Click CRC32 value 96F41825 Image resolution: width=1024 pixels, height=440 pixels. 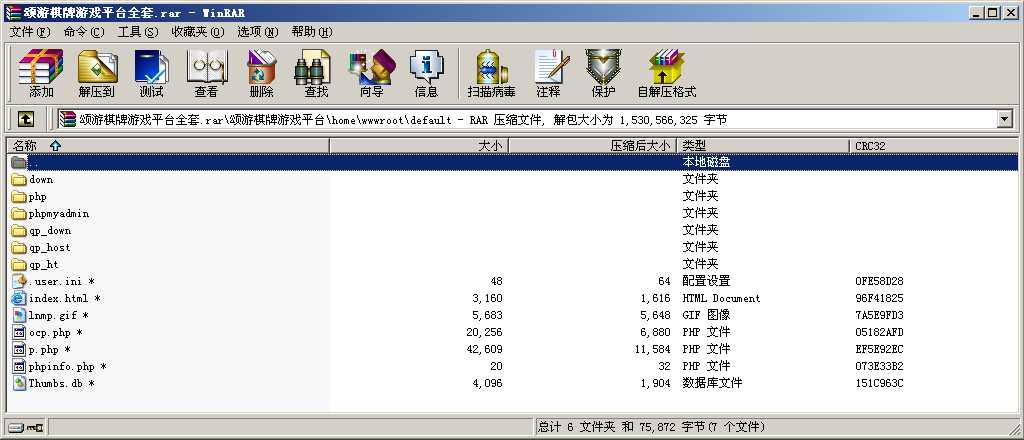879,298
